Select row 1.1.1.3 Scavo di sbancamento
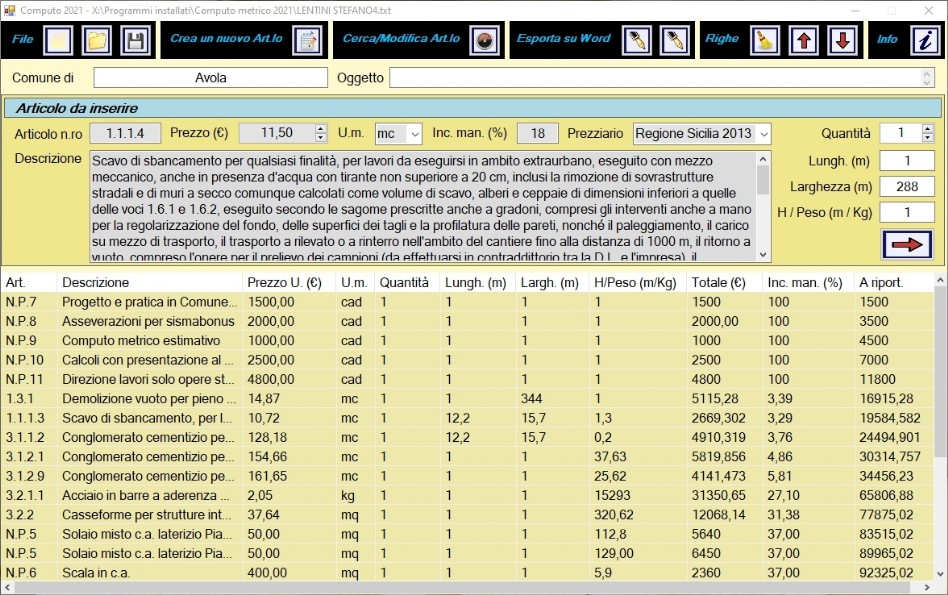This screenshot has height=595, width=948. [x=467, y=418]
